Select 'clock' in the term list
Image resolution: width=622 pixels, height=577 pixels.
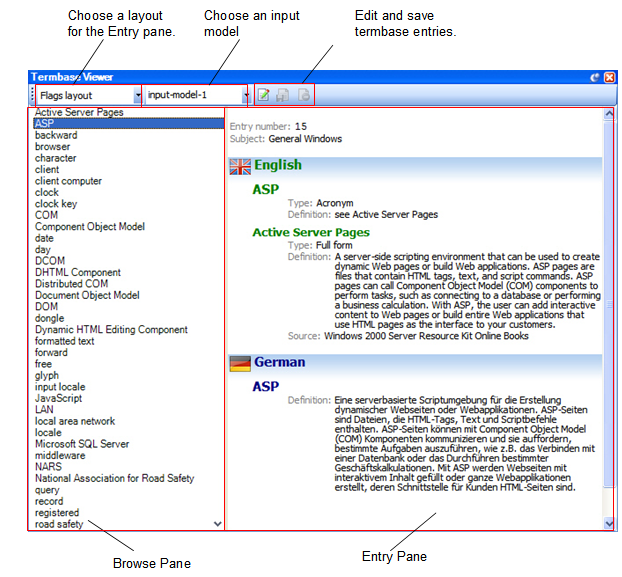point(47,192)
